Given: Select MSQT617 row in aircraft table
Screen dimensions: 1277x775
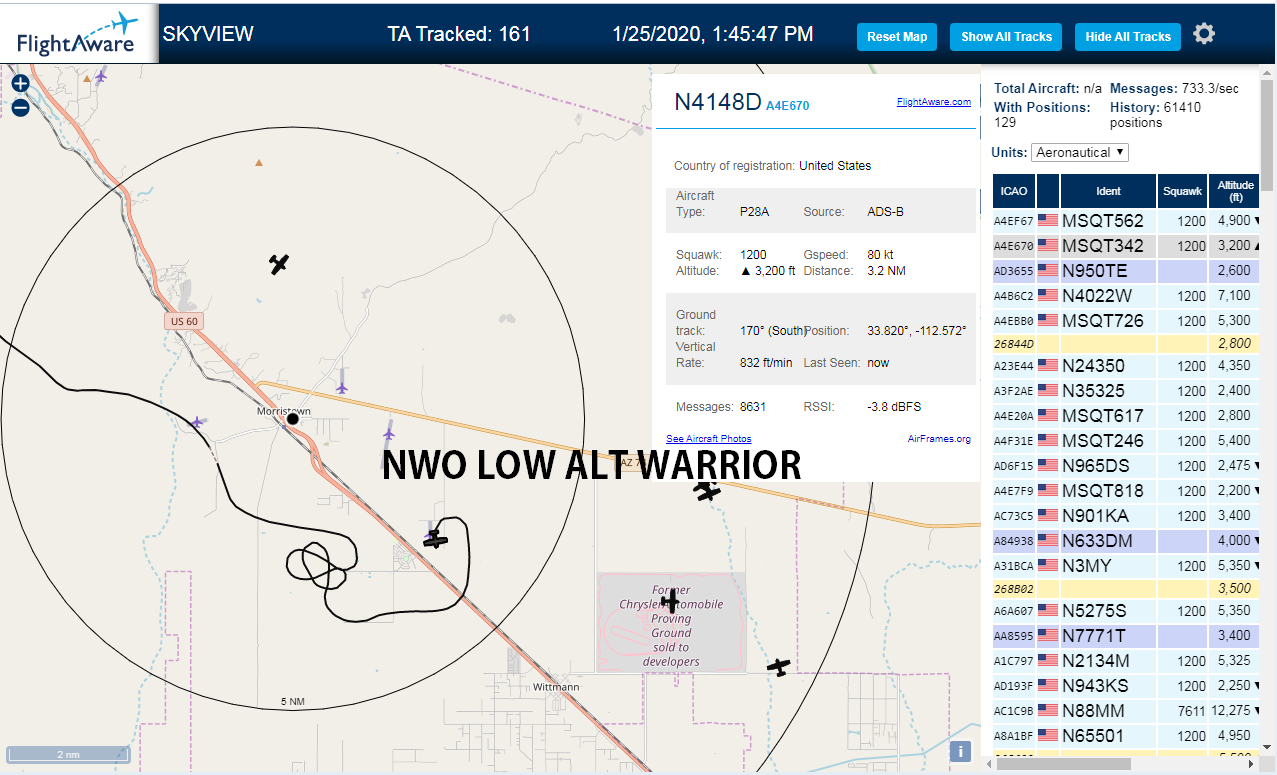Looking at the screenshot, I should (1127, 415).
